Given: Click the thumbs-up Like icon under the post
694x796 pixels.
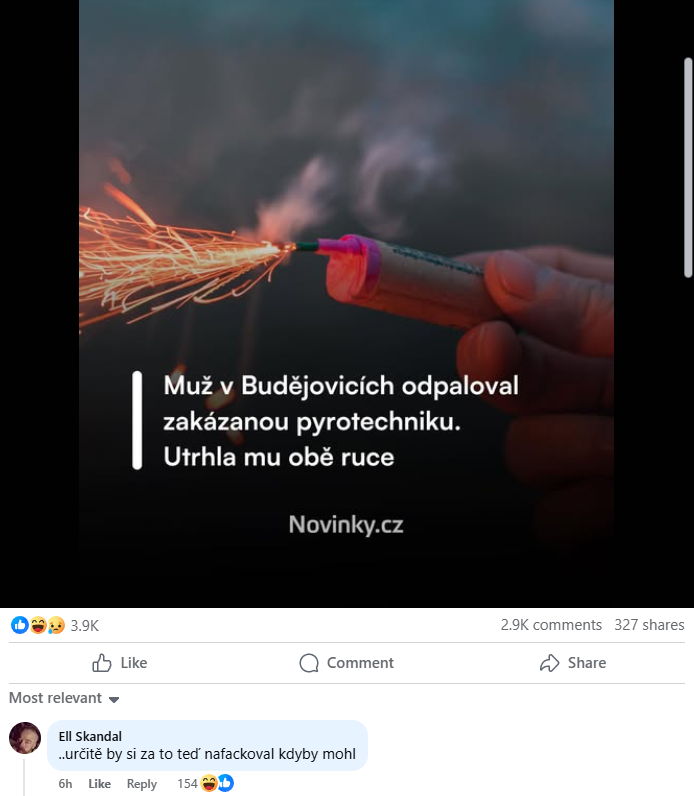Looking at the screenshot, I should coord(102,662).
